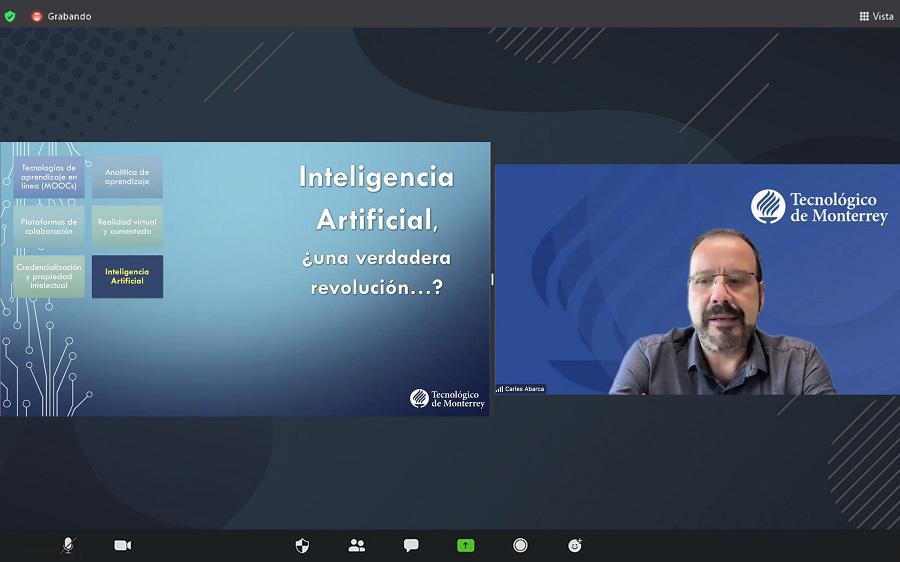The image size is (900, 562).
Task: Click the Plataformas de colaboración tile
Action: 49,227
